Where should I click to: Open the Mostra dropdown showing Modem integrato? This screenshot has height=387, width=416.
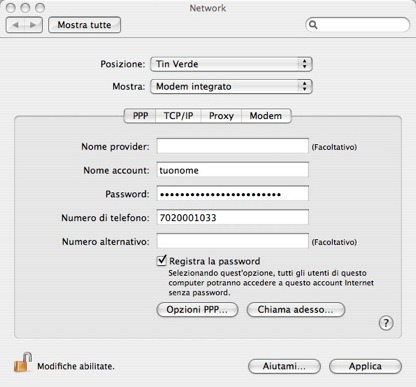231,87
